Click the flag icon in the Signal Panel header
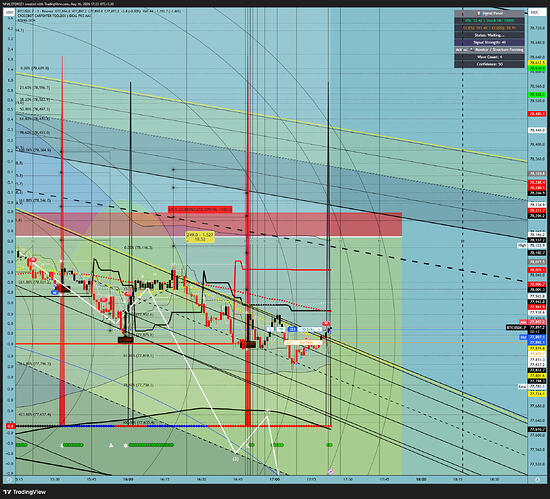This screenshot has width=550, height=499. pos(478,13)
